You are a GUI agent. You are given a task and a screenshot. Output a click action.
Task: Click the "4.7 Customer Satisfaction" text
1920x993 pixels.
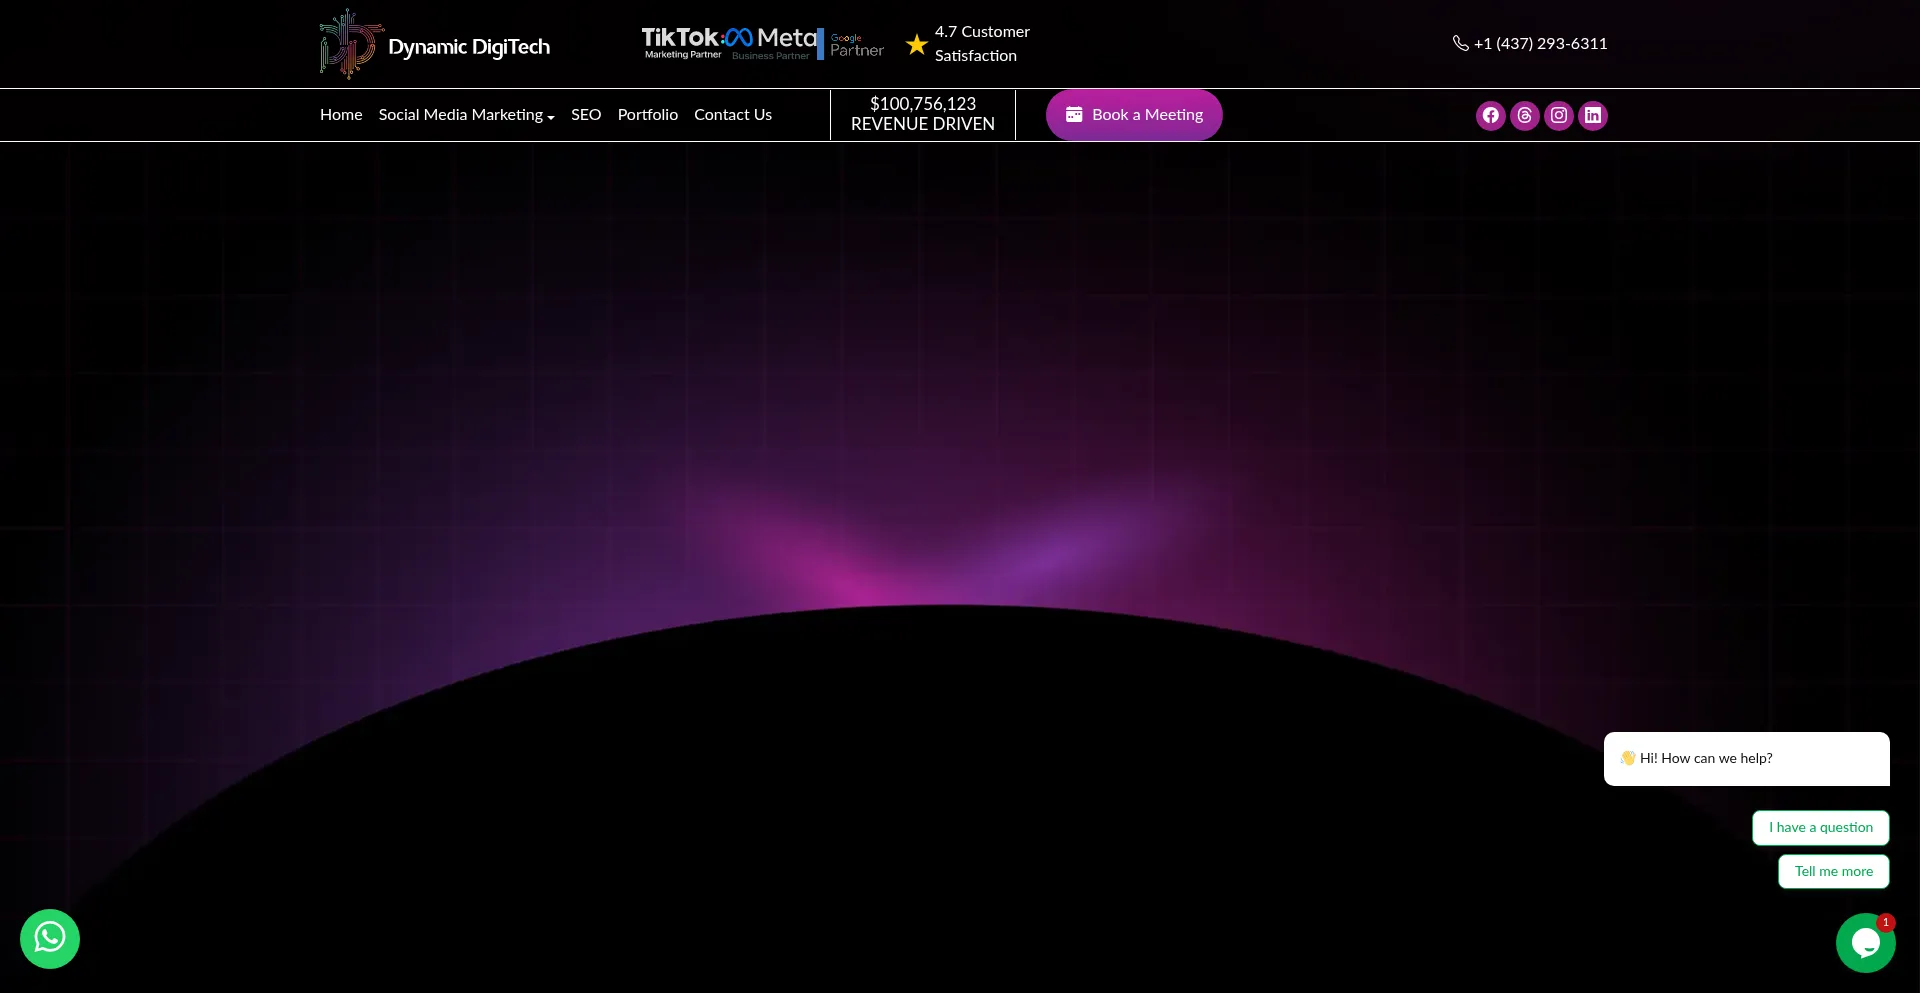pos(982,44)
